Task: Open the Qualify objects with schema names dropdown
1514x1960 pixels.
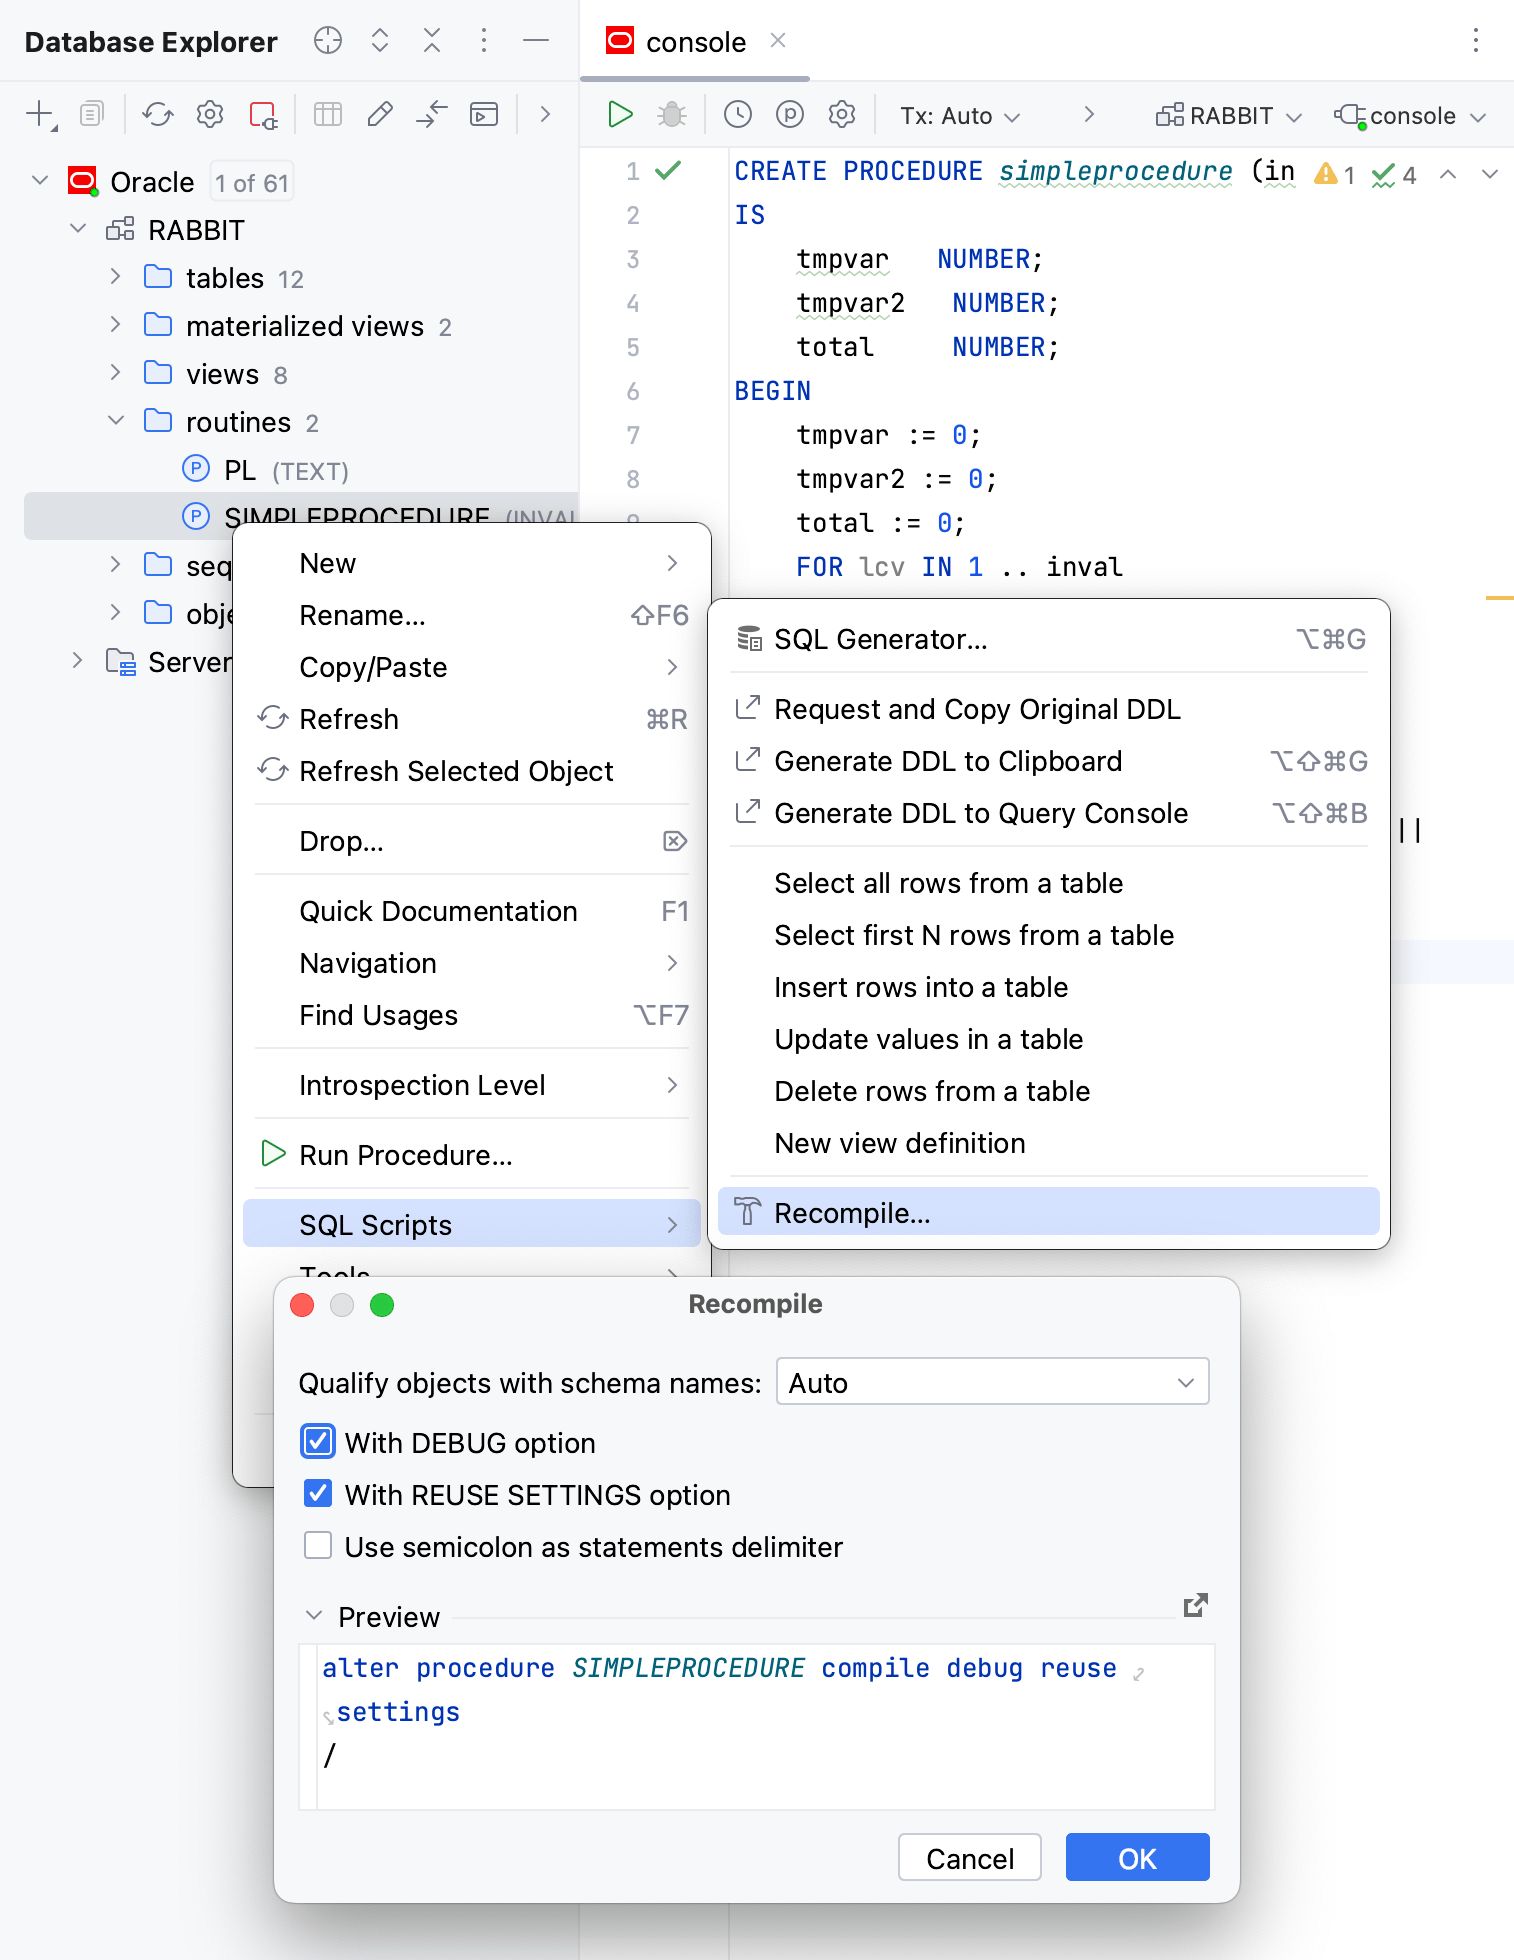Action: tap(992, 1382)
